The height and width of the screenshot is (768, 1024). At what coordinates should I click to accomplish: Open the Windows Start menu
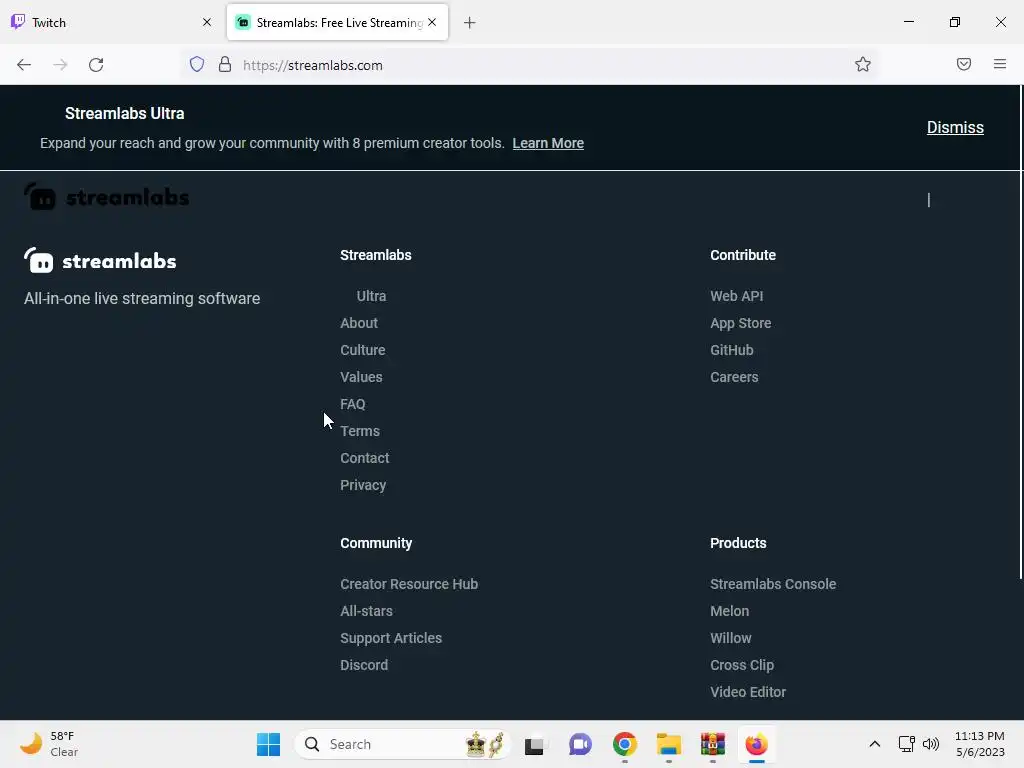click(x=268, y=744)
